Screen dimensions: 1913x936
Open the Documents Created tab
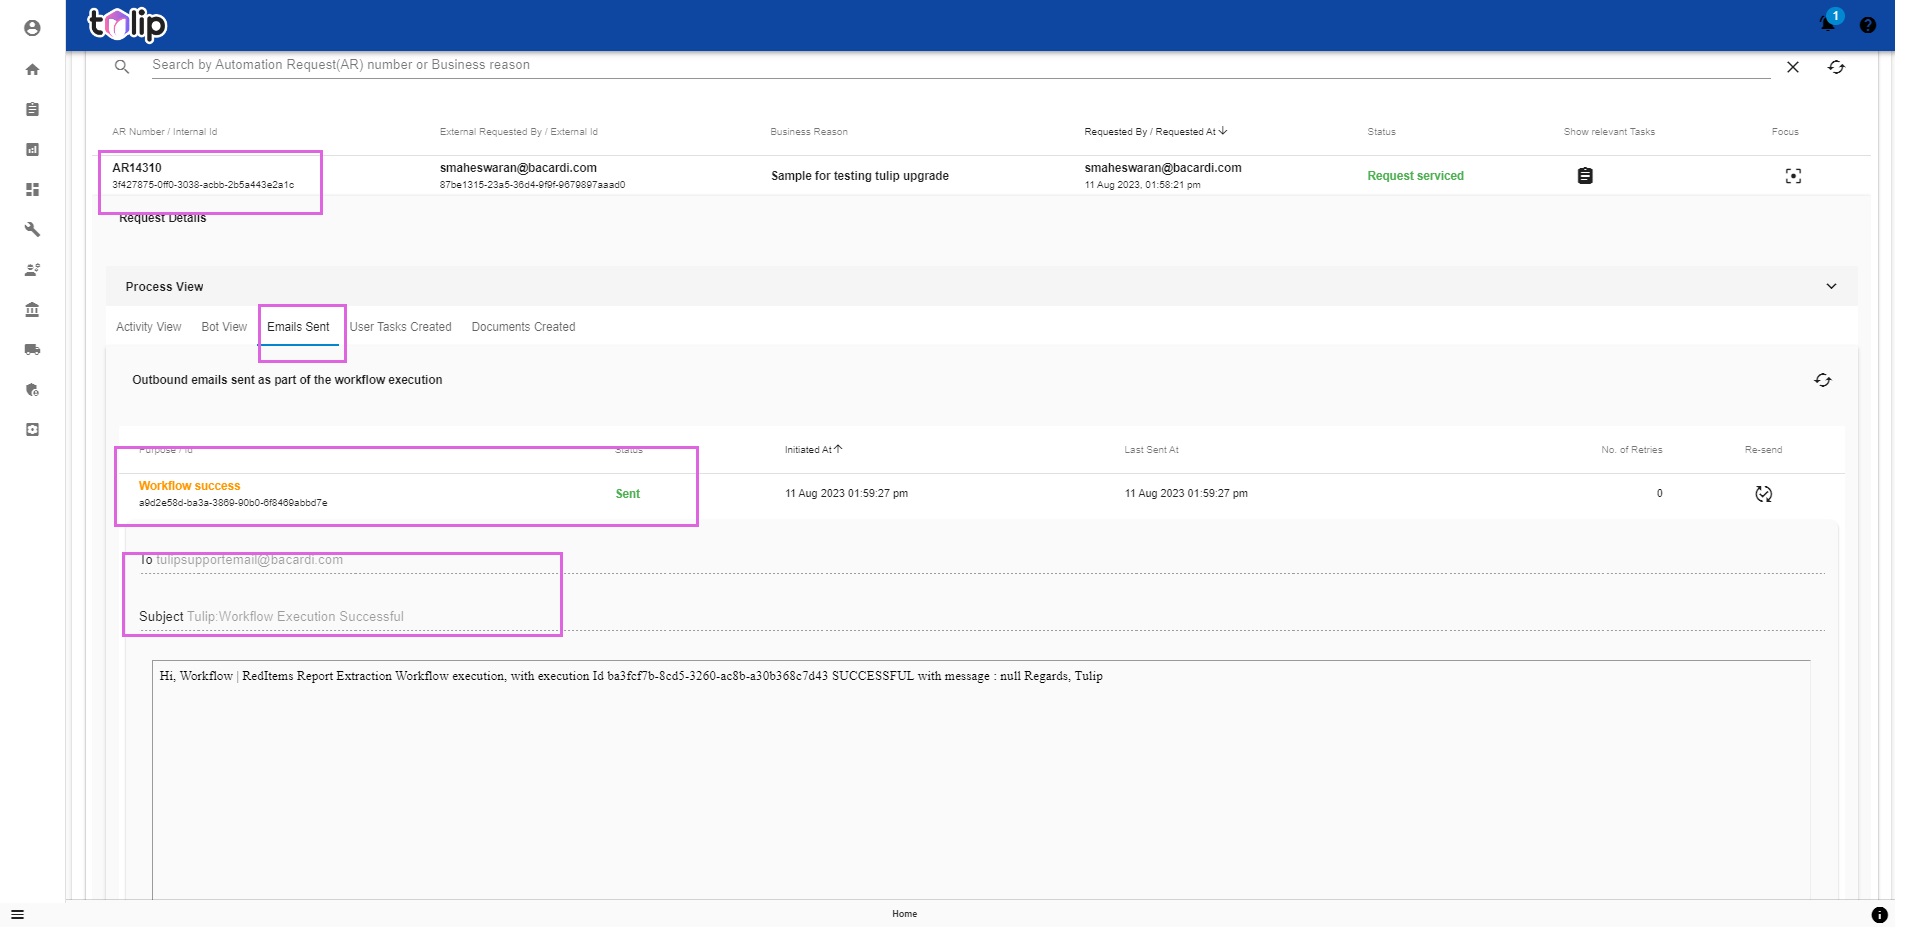pos(523,327)
